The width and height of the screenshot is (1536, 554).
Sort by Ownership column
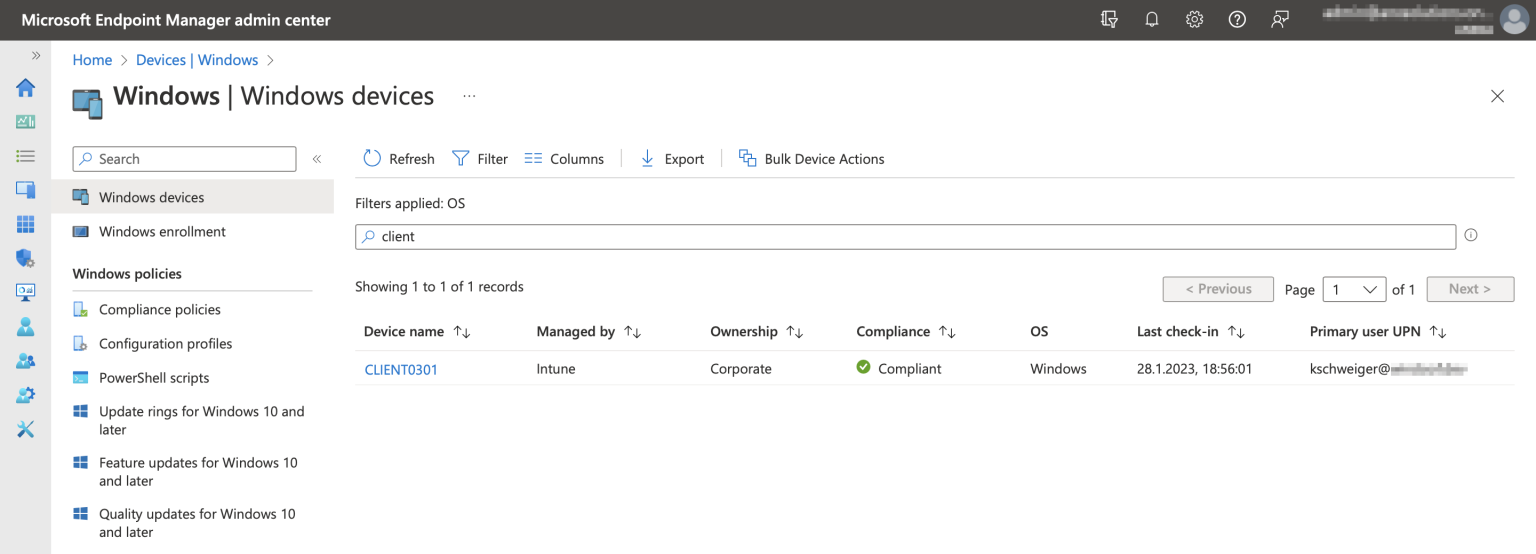pos(757,331)
